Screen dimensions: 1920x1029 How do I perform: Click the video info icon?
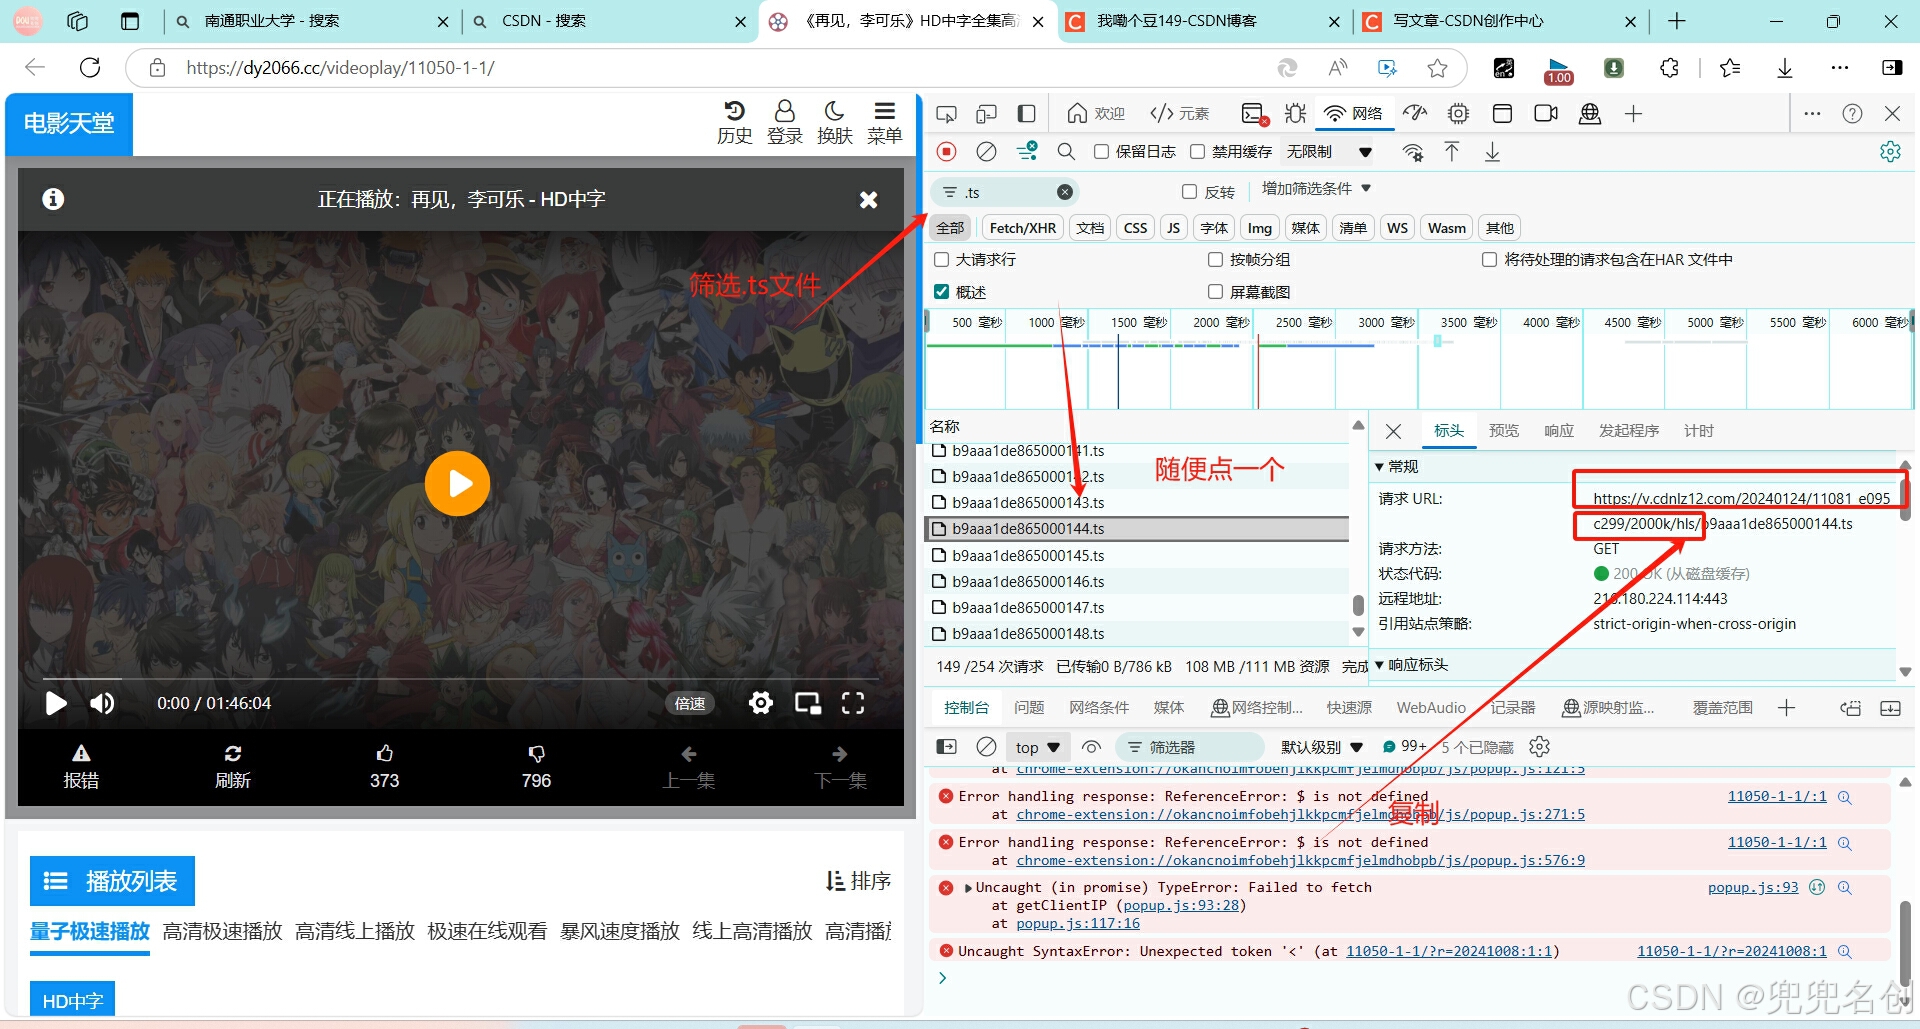coord(53,199)
